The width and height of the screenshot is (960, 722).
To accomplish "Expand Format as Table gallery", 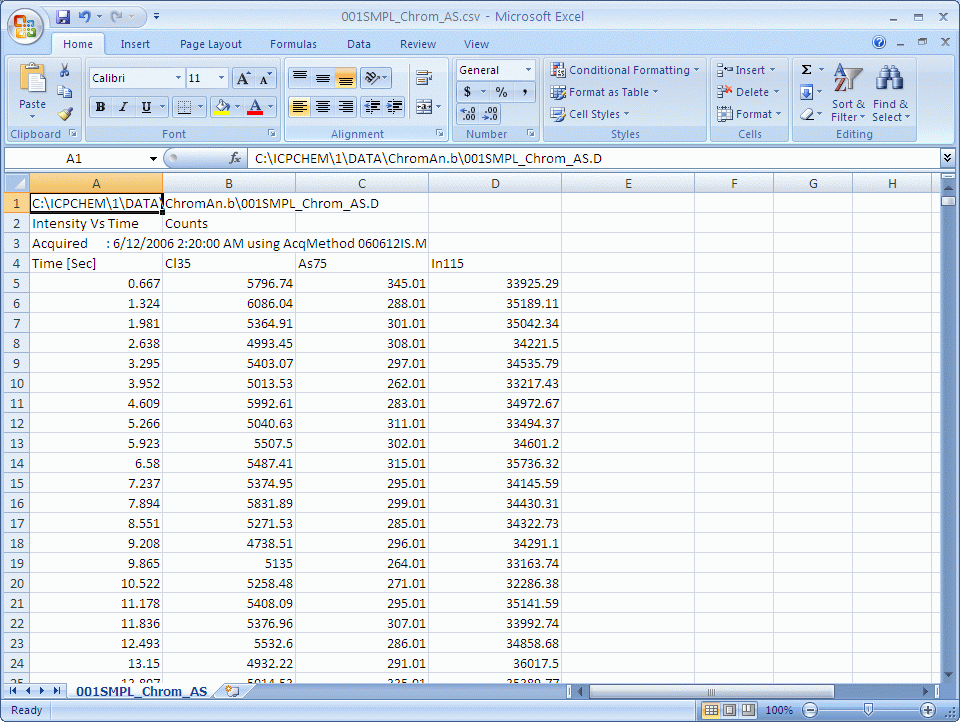I will tap(604, 92).
